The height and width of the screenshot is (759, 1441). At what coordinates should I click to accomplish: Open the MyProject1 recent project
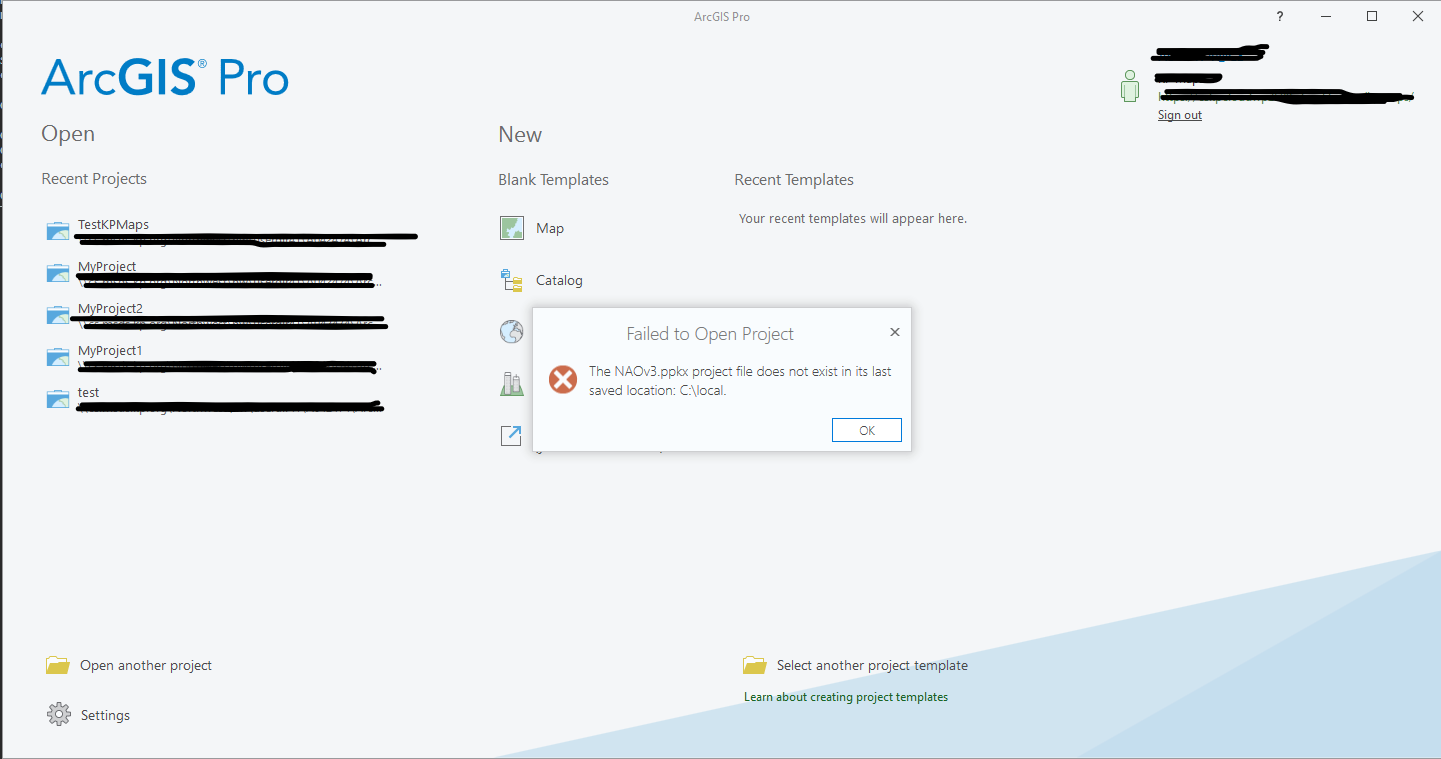pos(213,357)
